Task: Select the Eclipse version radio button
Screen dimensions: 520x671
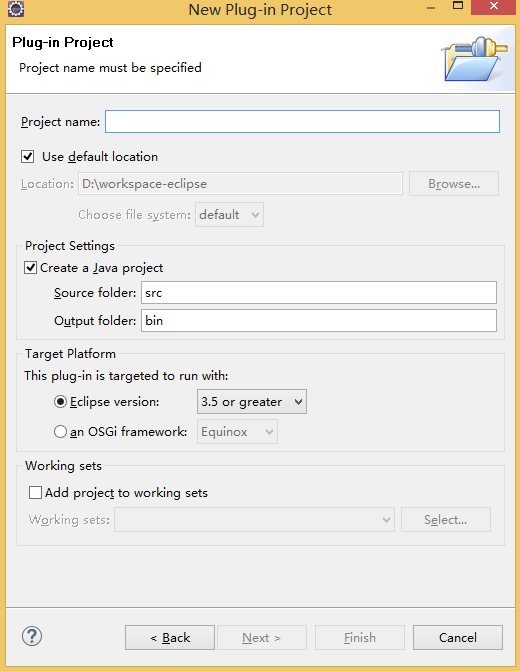Action: [60, 402]
